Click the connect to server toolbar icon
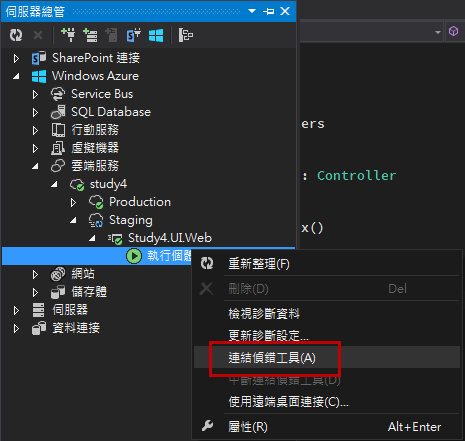 coord(90,35)
